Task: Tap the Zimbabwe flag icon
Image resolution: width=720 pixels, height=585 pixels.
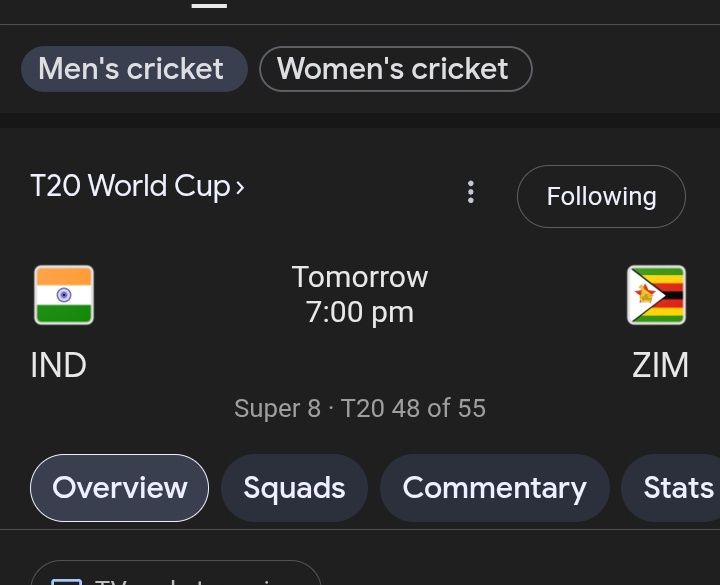Action: [x=656, y=295]
